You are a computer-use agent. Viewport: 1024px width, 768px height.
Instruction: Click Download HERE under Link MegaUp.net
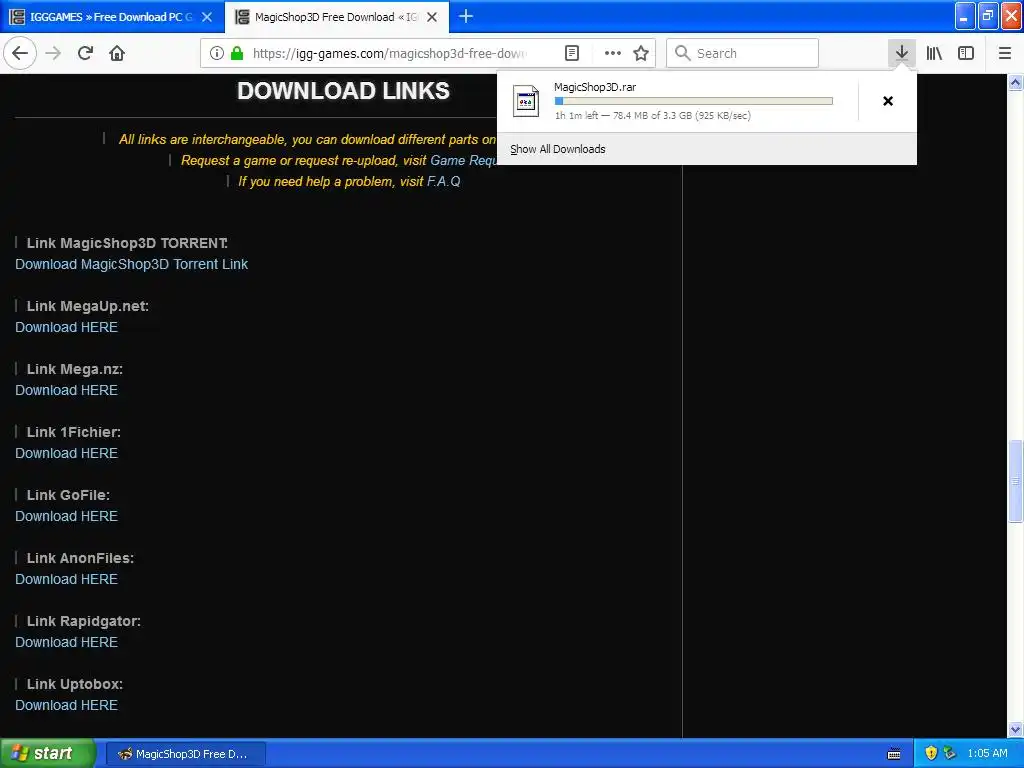click(x=67, y=327)
